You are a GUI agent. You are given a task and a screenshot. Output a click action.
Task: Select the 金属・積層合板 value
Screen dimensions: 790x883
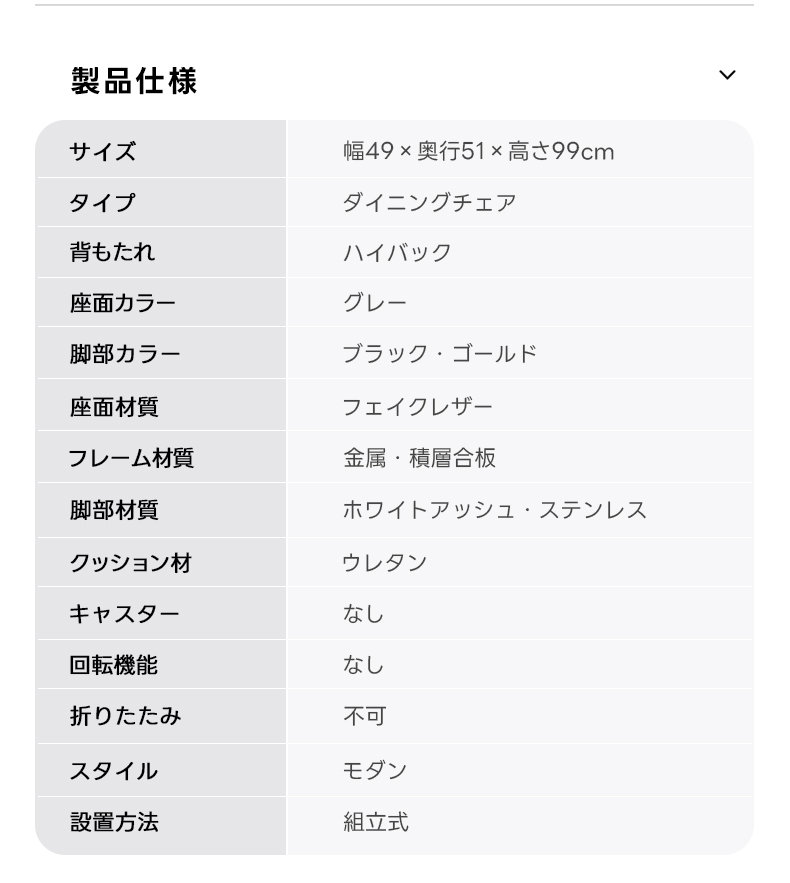419,458
